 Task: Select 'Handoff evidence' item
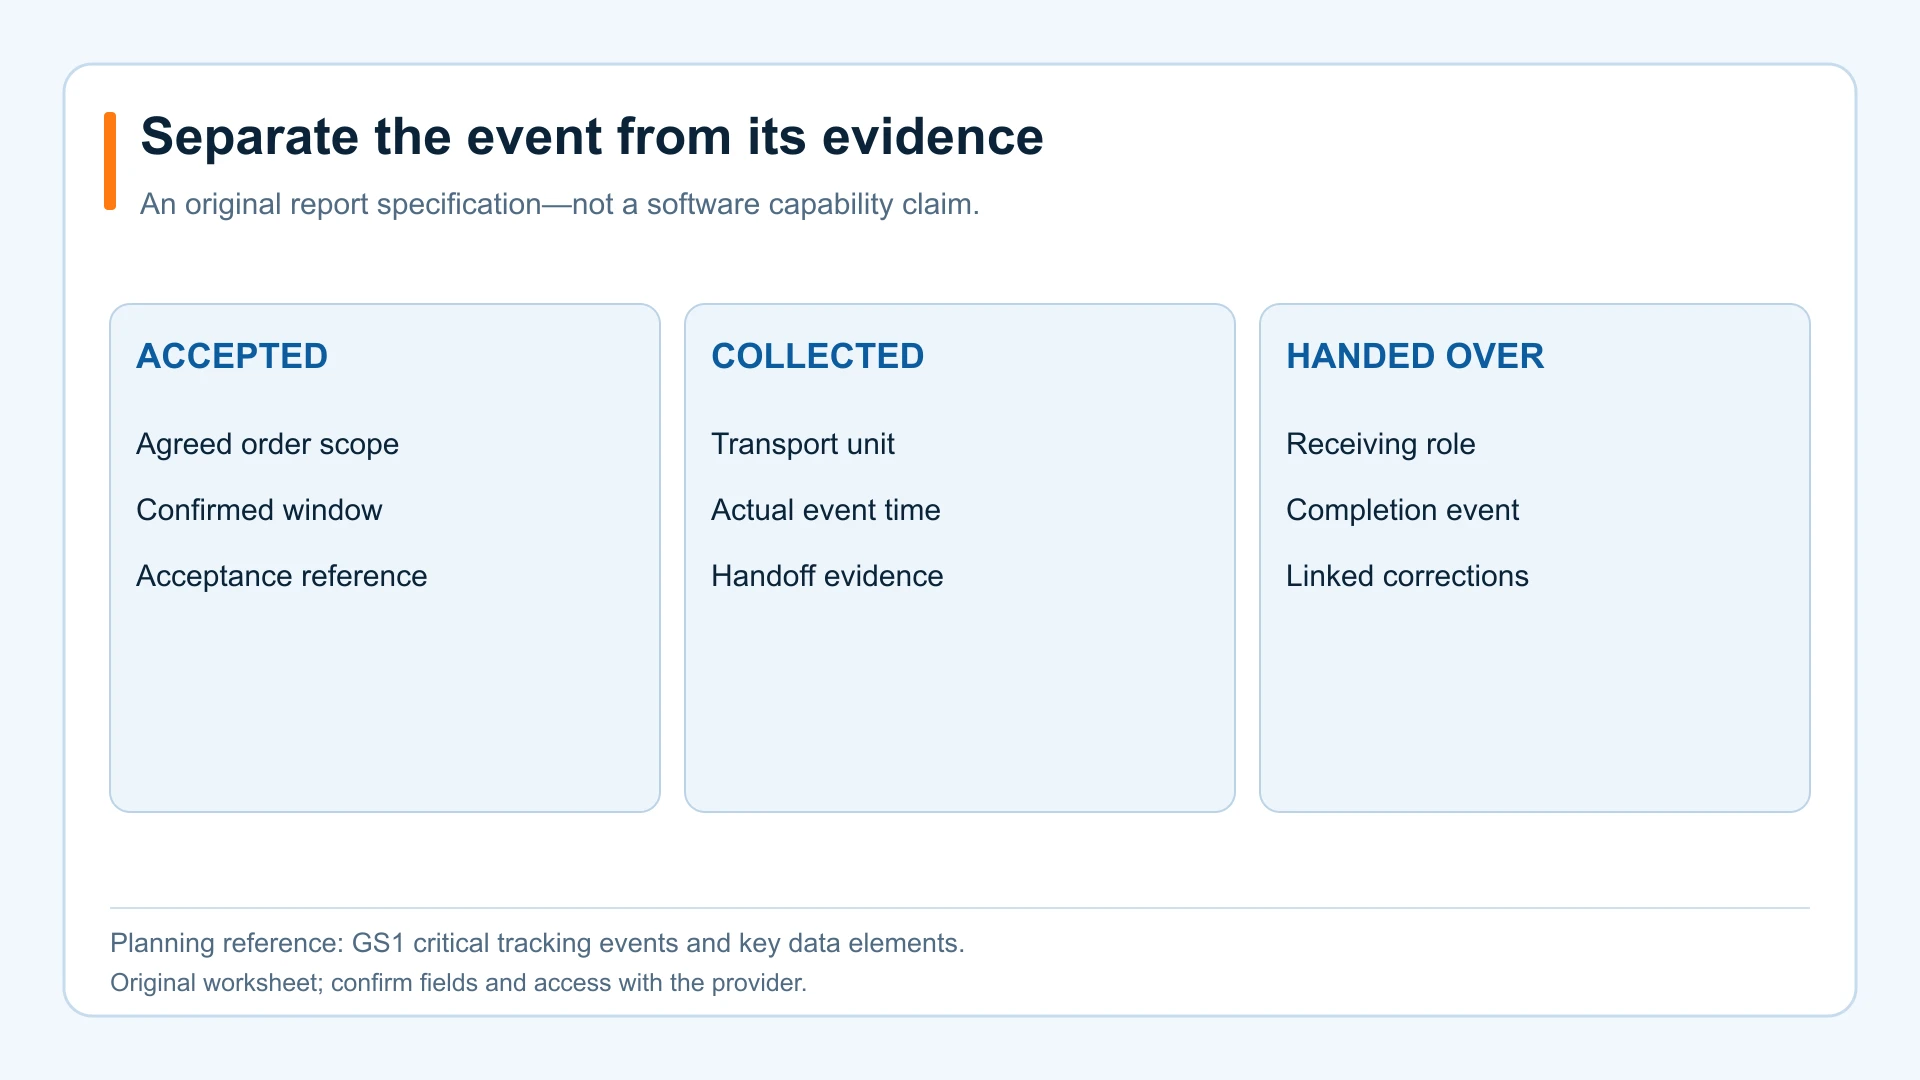tap(826, 576)
